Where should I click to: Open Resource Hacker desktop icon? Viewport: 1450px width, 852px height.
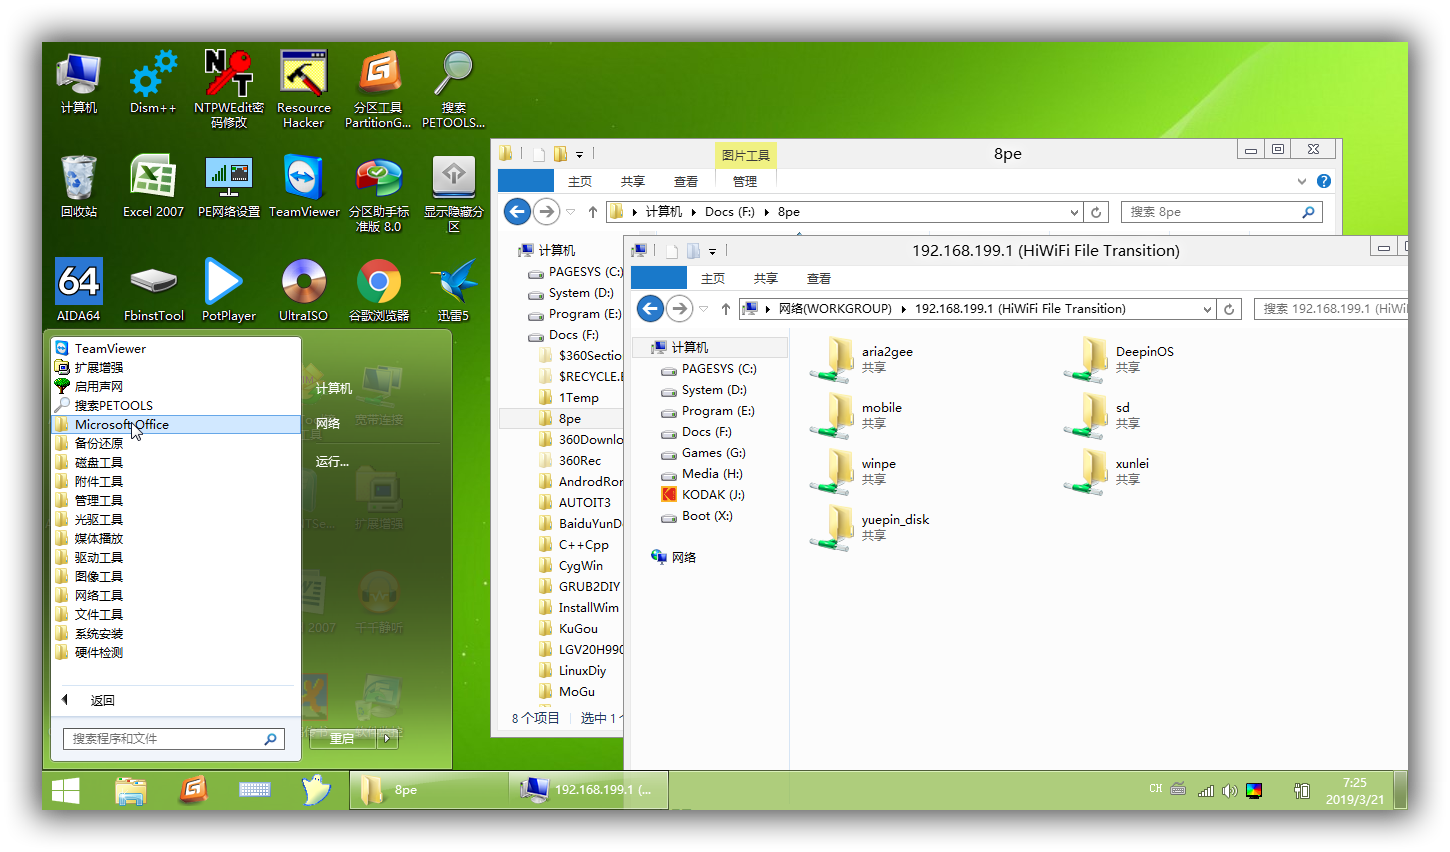[304, 88]
